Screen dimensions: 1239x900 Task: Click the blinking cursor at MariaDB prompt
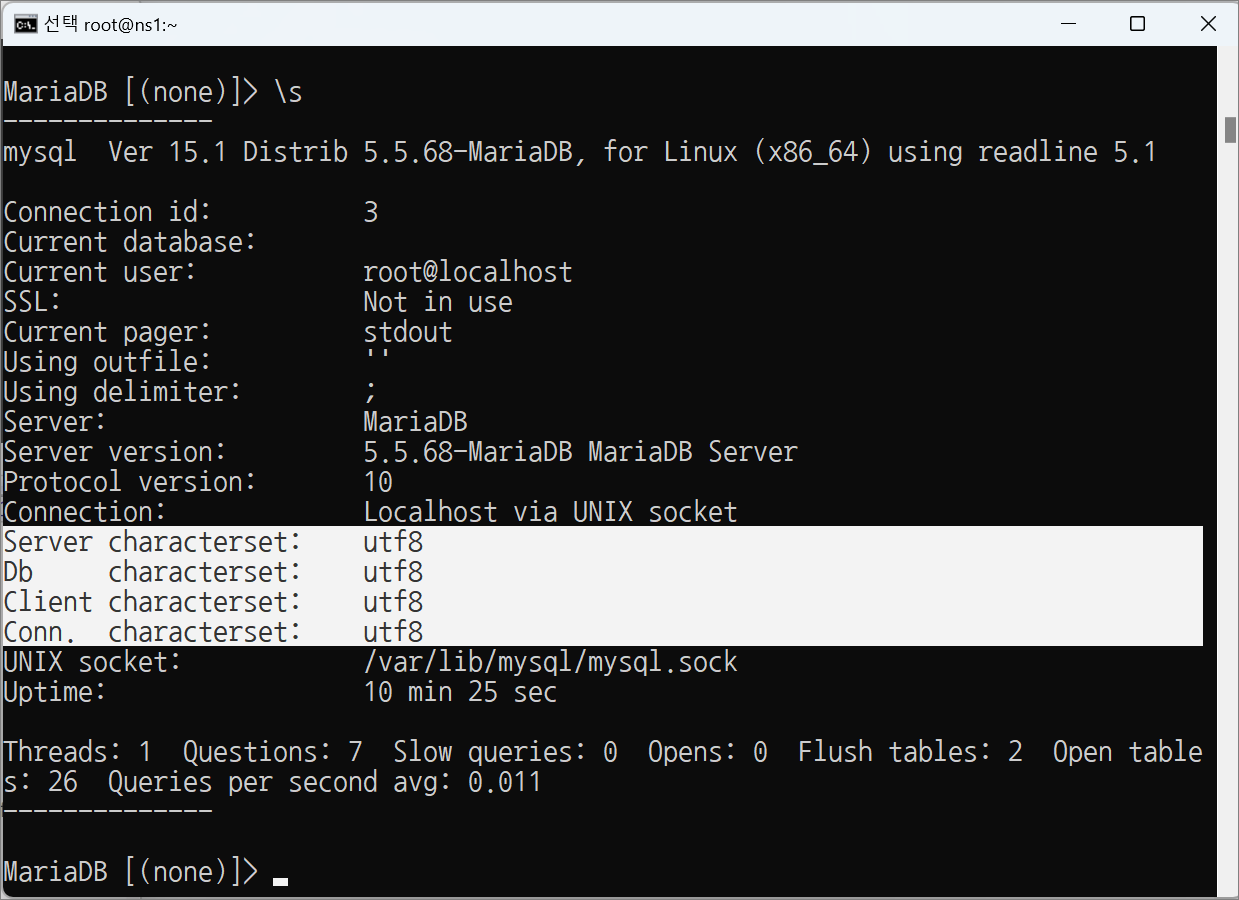[280, 881]
